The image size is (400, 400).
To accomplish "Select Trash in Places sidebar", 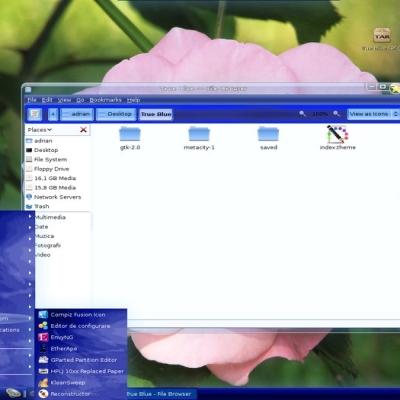I will pyautogui.click(x=57, y=206).
